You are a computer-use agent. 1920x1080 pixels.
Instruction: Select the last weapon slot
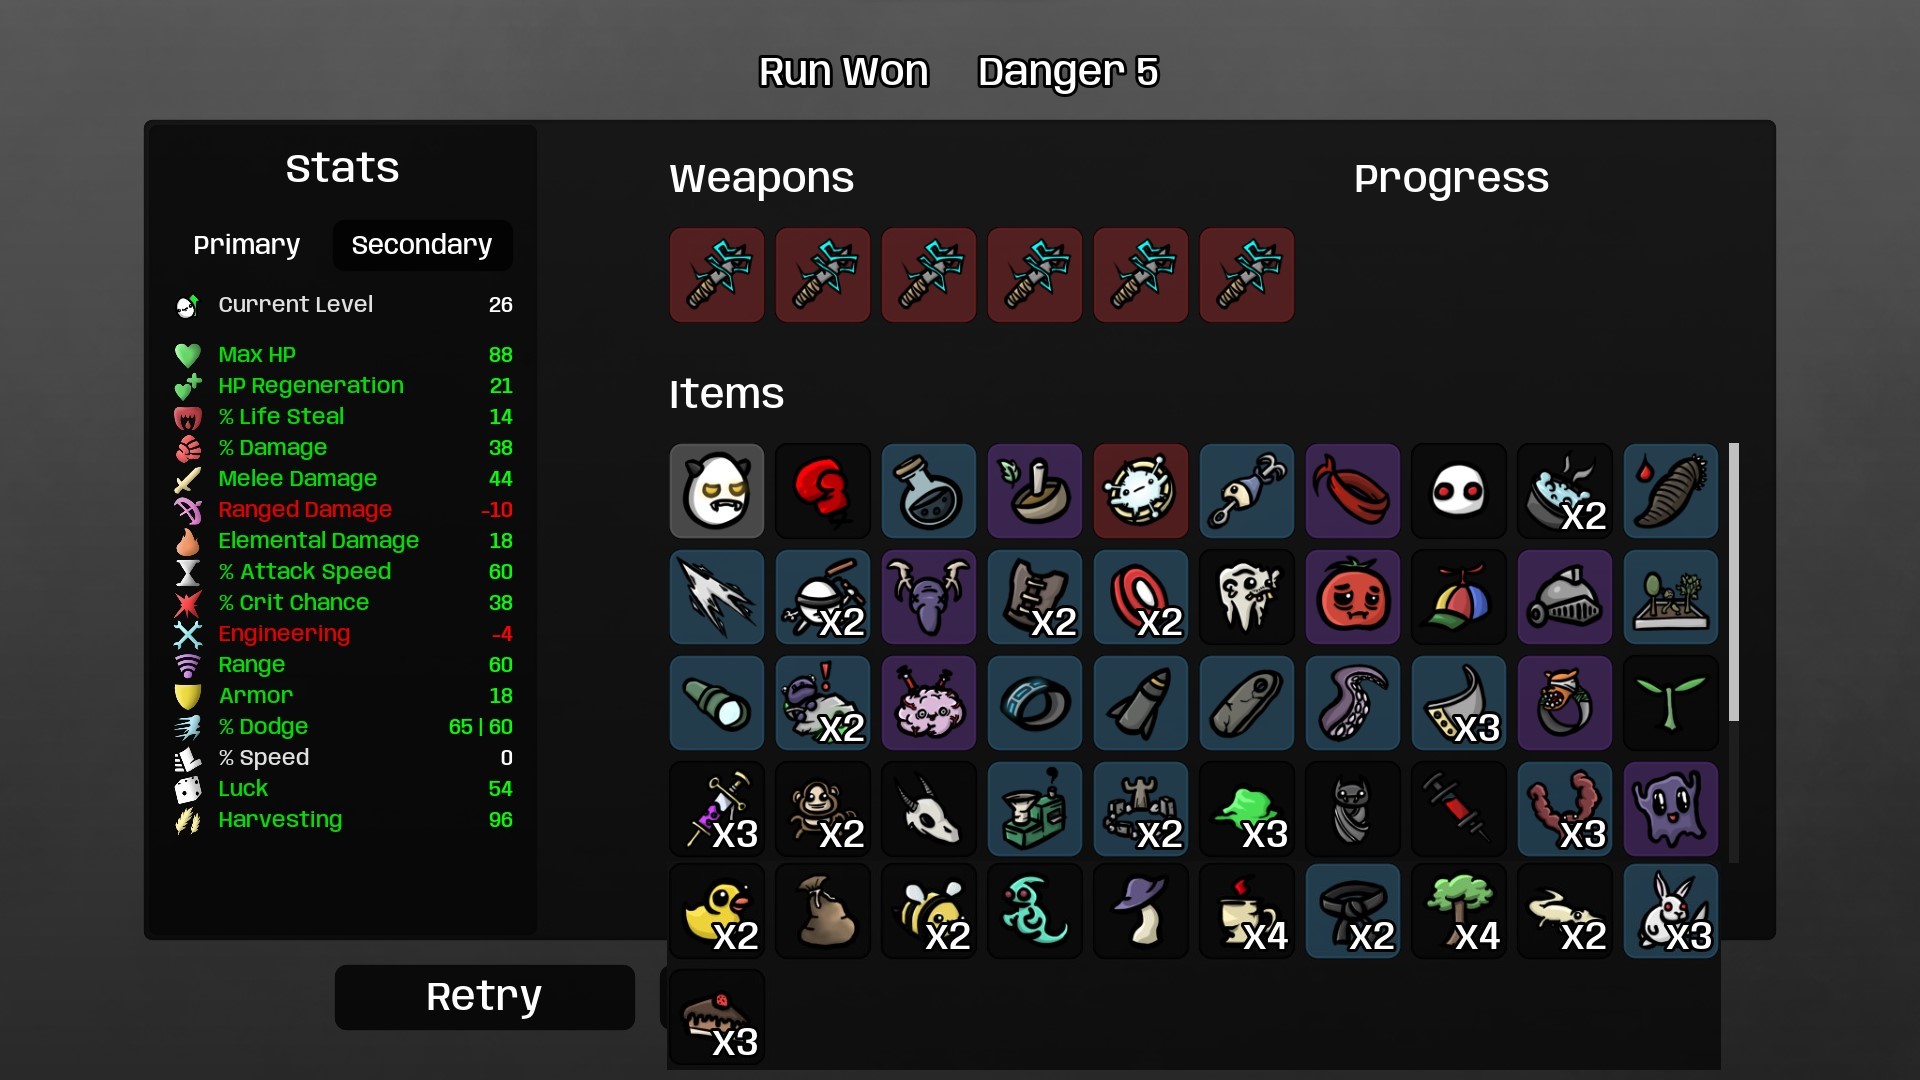[x=1247, y=275]
